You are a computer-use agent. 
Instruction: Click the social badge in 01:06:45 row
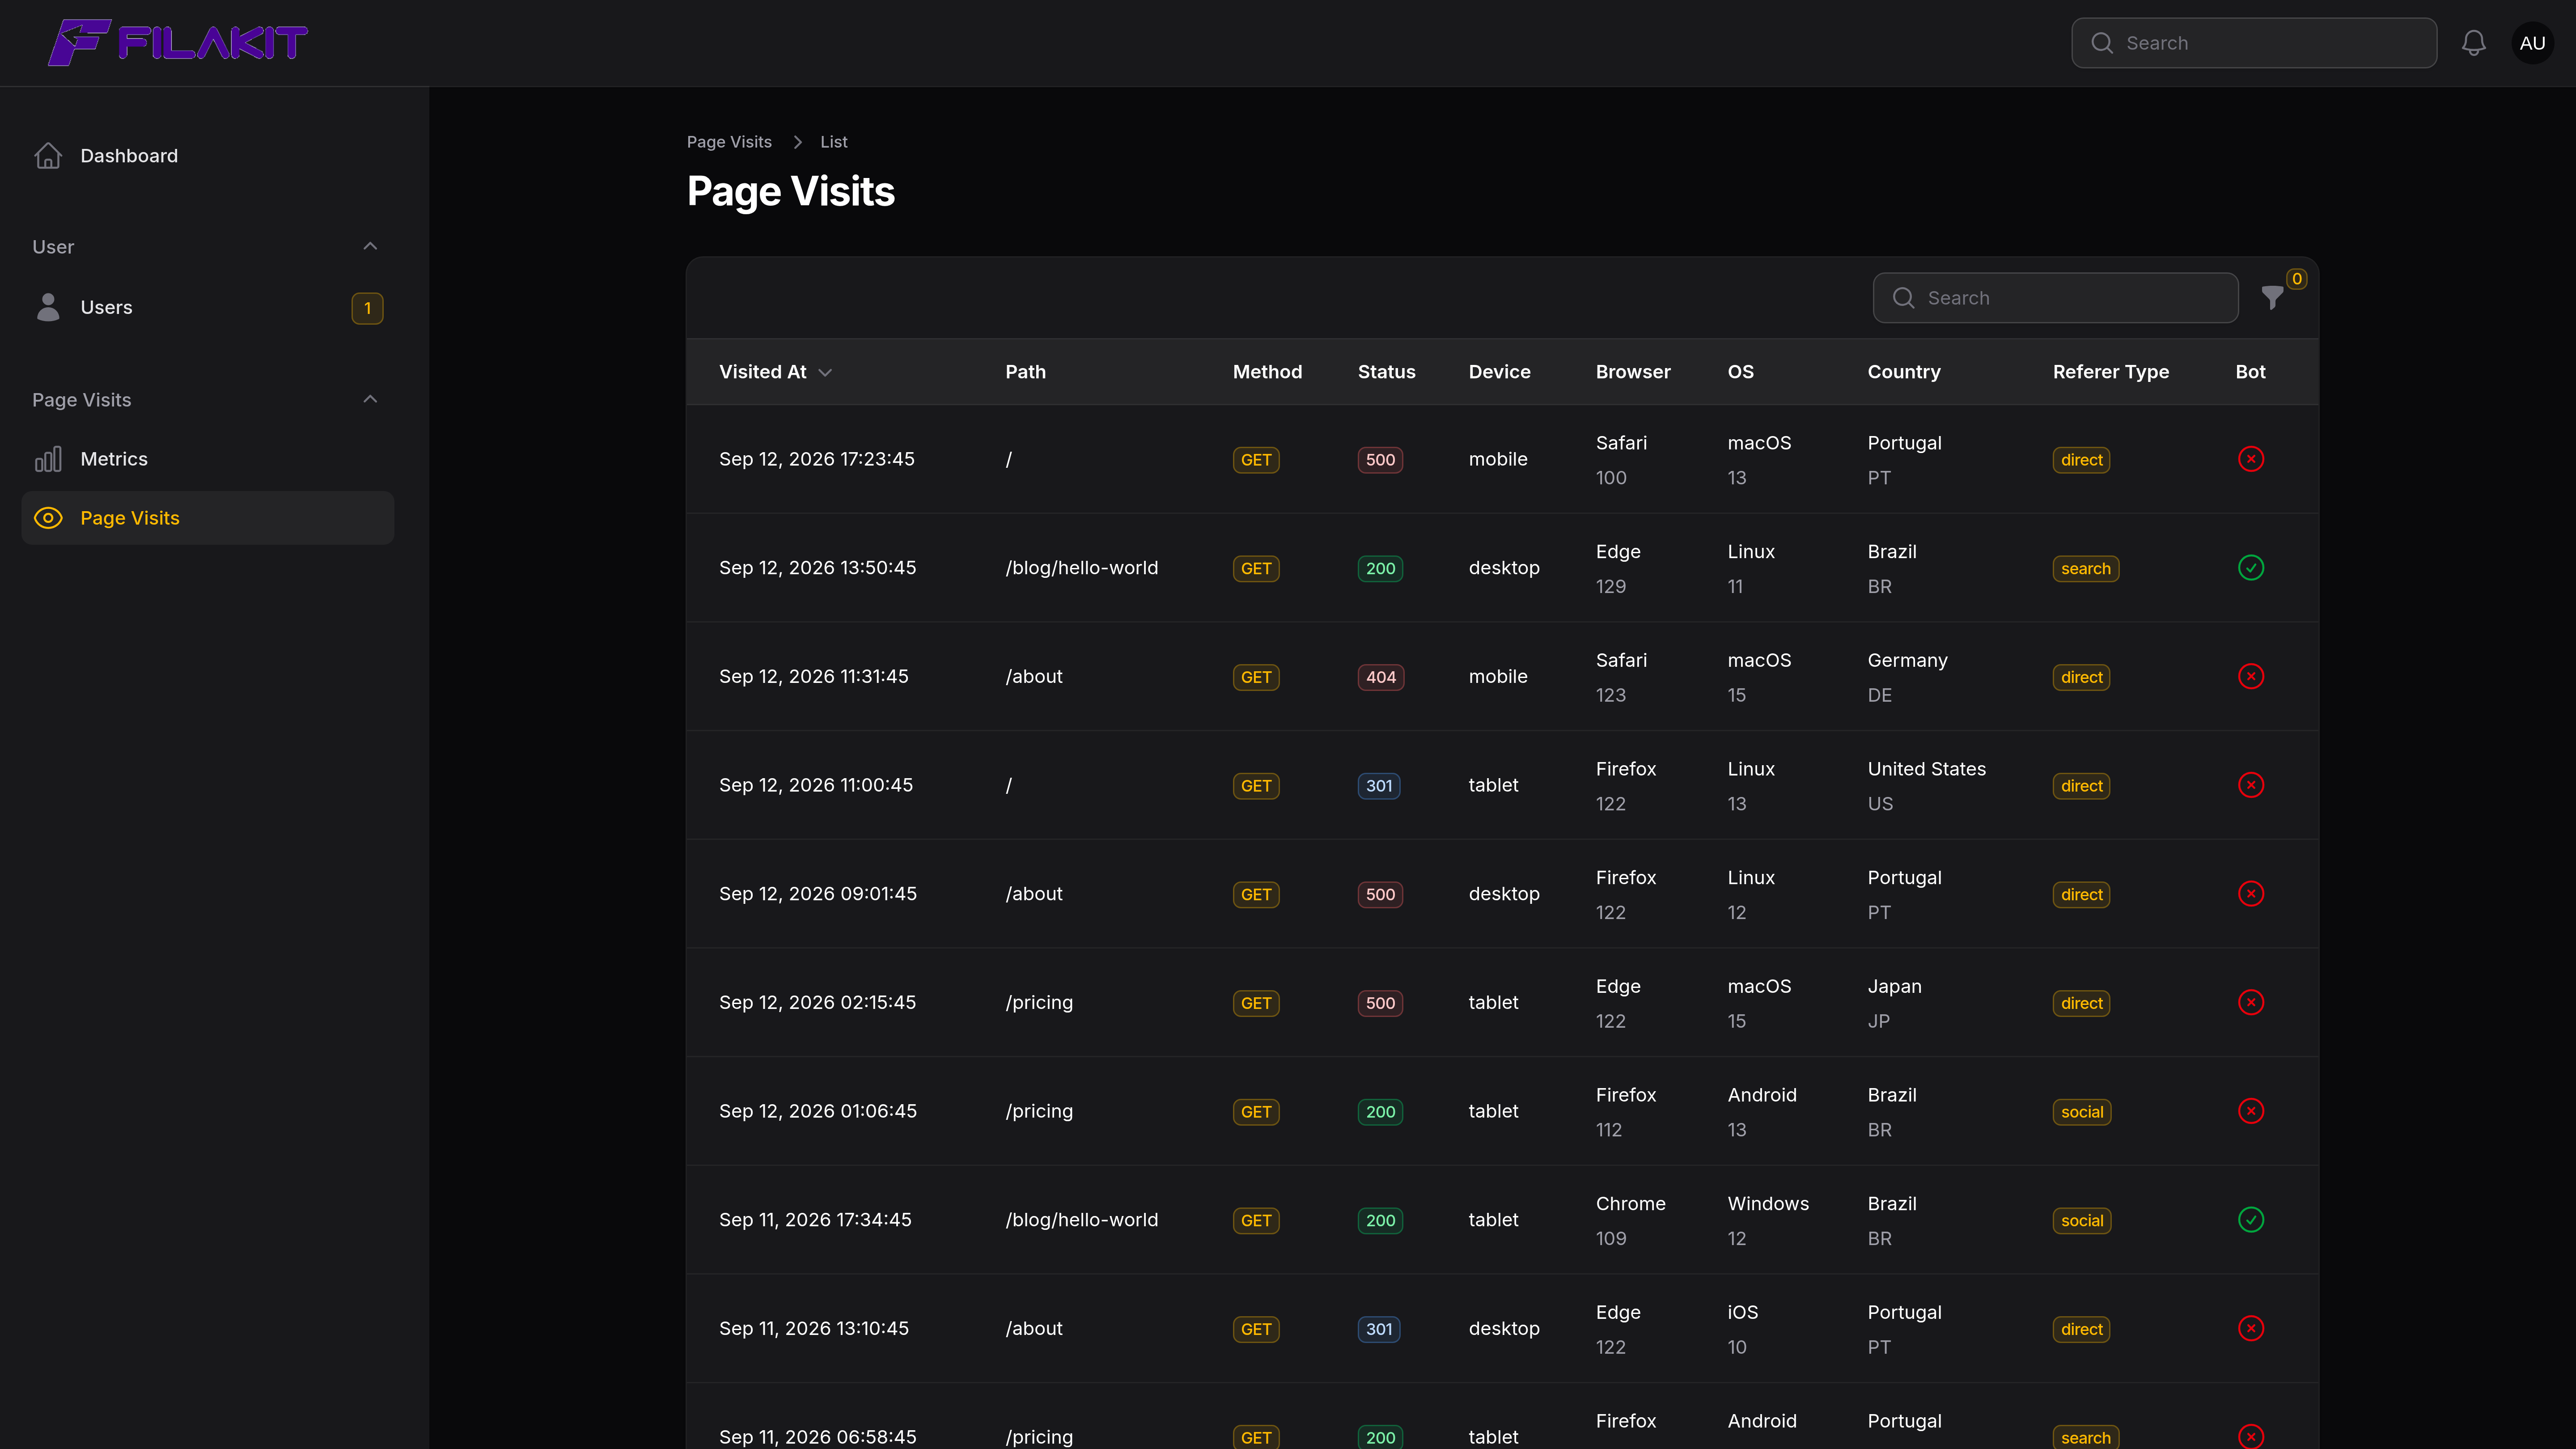click(x=2082, y=1112)
